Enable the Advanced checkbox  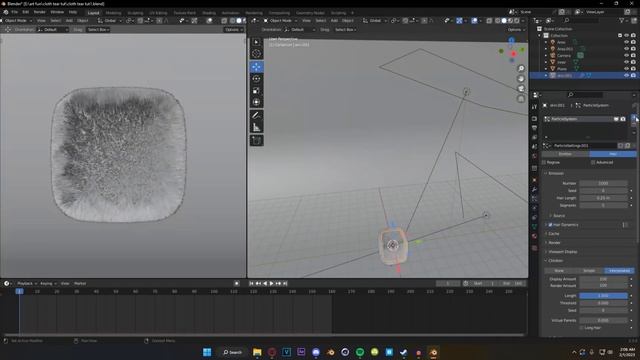point(593,162)
